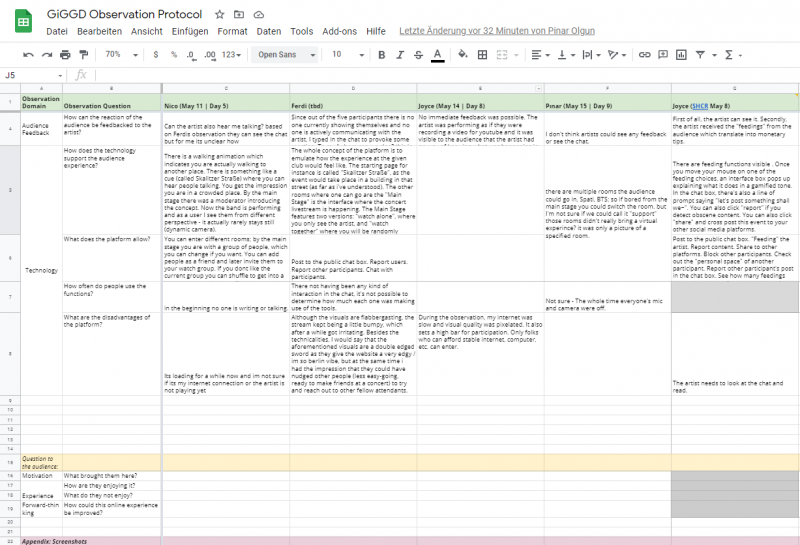Click the insert comment icon
The width and height of the screenshot is (800, 545).
pyautogui.click(x=662, y=54)
